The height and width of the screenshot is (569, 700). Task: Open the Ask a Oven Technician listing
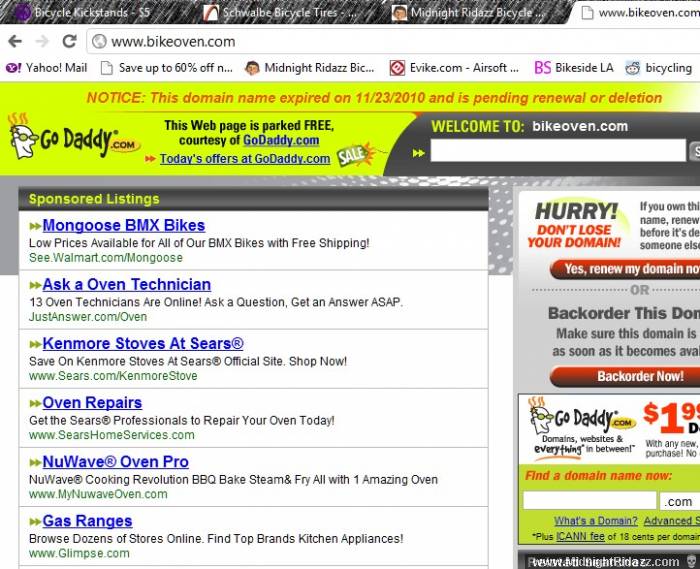click(x=127, y=285)
